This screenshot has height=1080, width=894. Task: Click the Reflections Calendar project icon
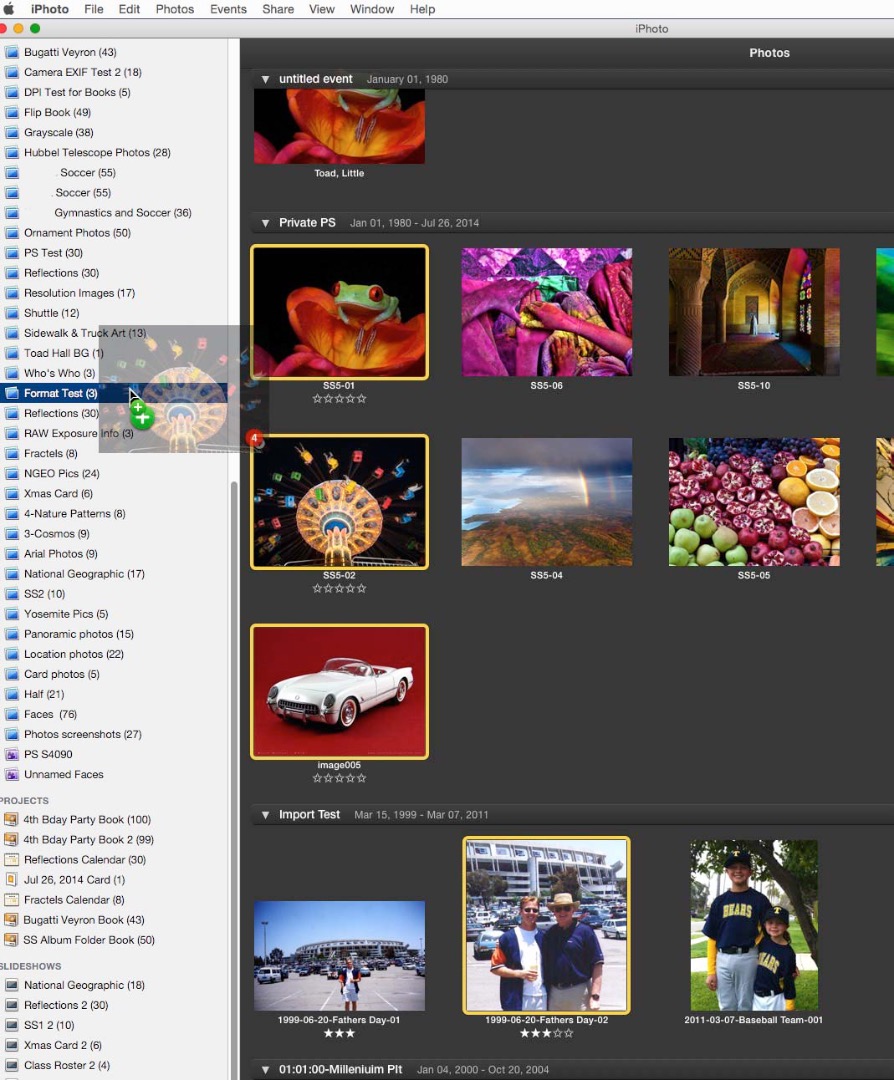pos(11,860)
